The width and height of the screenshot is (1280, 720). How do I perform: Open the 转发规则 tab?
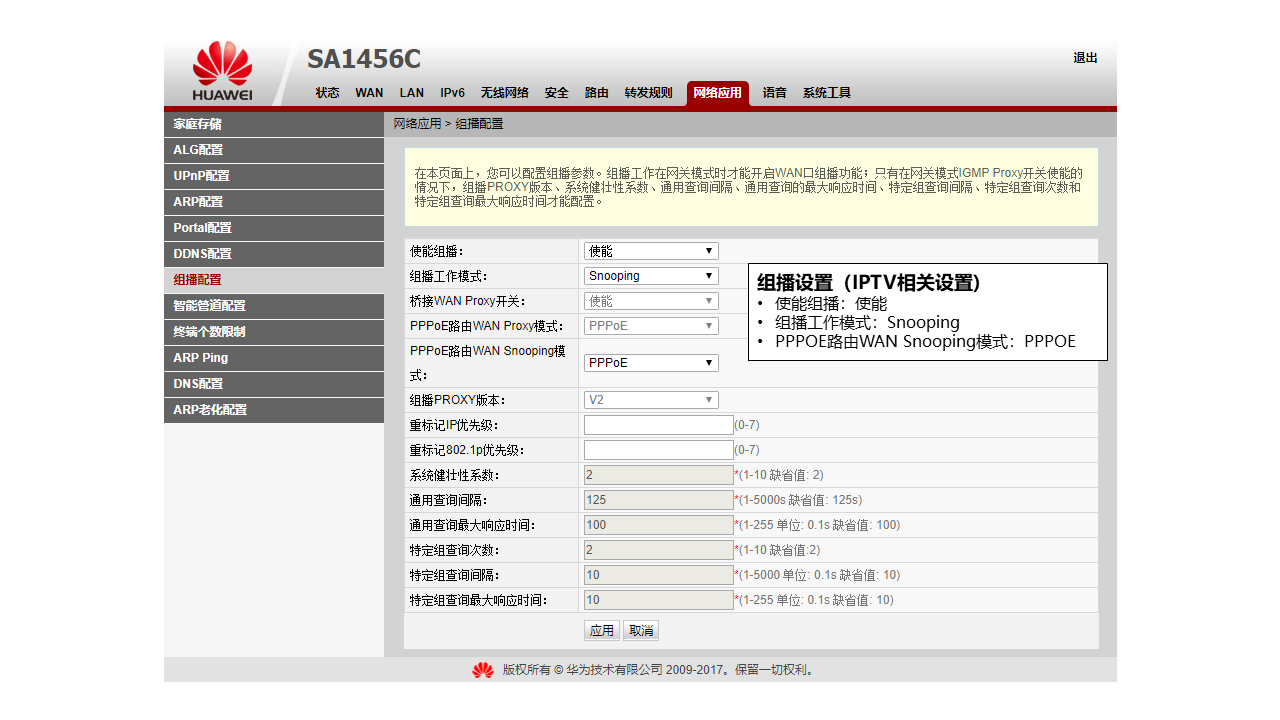[x=648, y=93]
